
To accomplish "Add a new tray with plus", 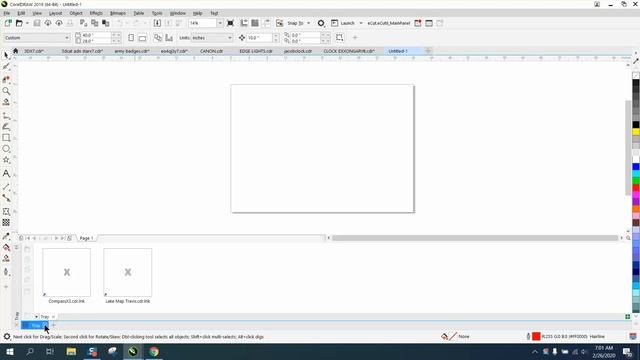I will (x=53, y=325).
